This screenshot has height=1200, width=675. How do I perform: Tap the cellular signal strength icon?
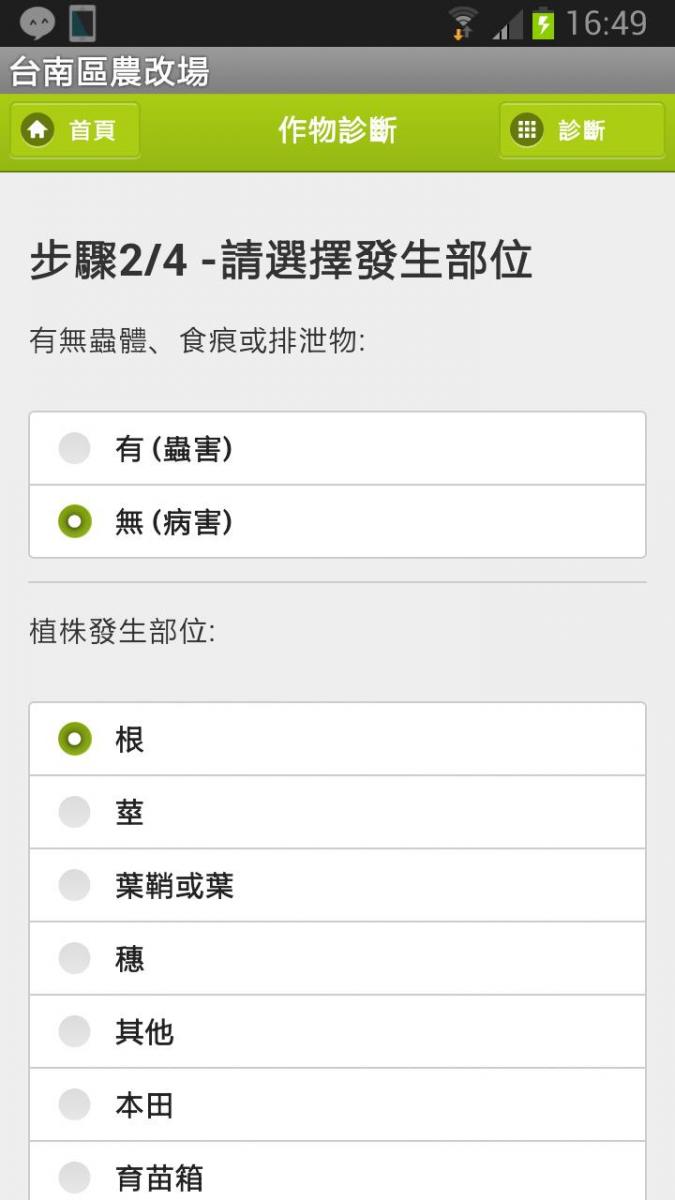[508, 24]
